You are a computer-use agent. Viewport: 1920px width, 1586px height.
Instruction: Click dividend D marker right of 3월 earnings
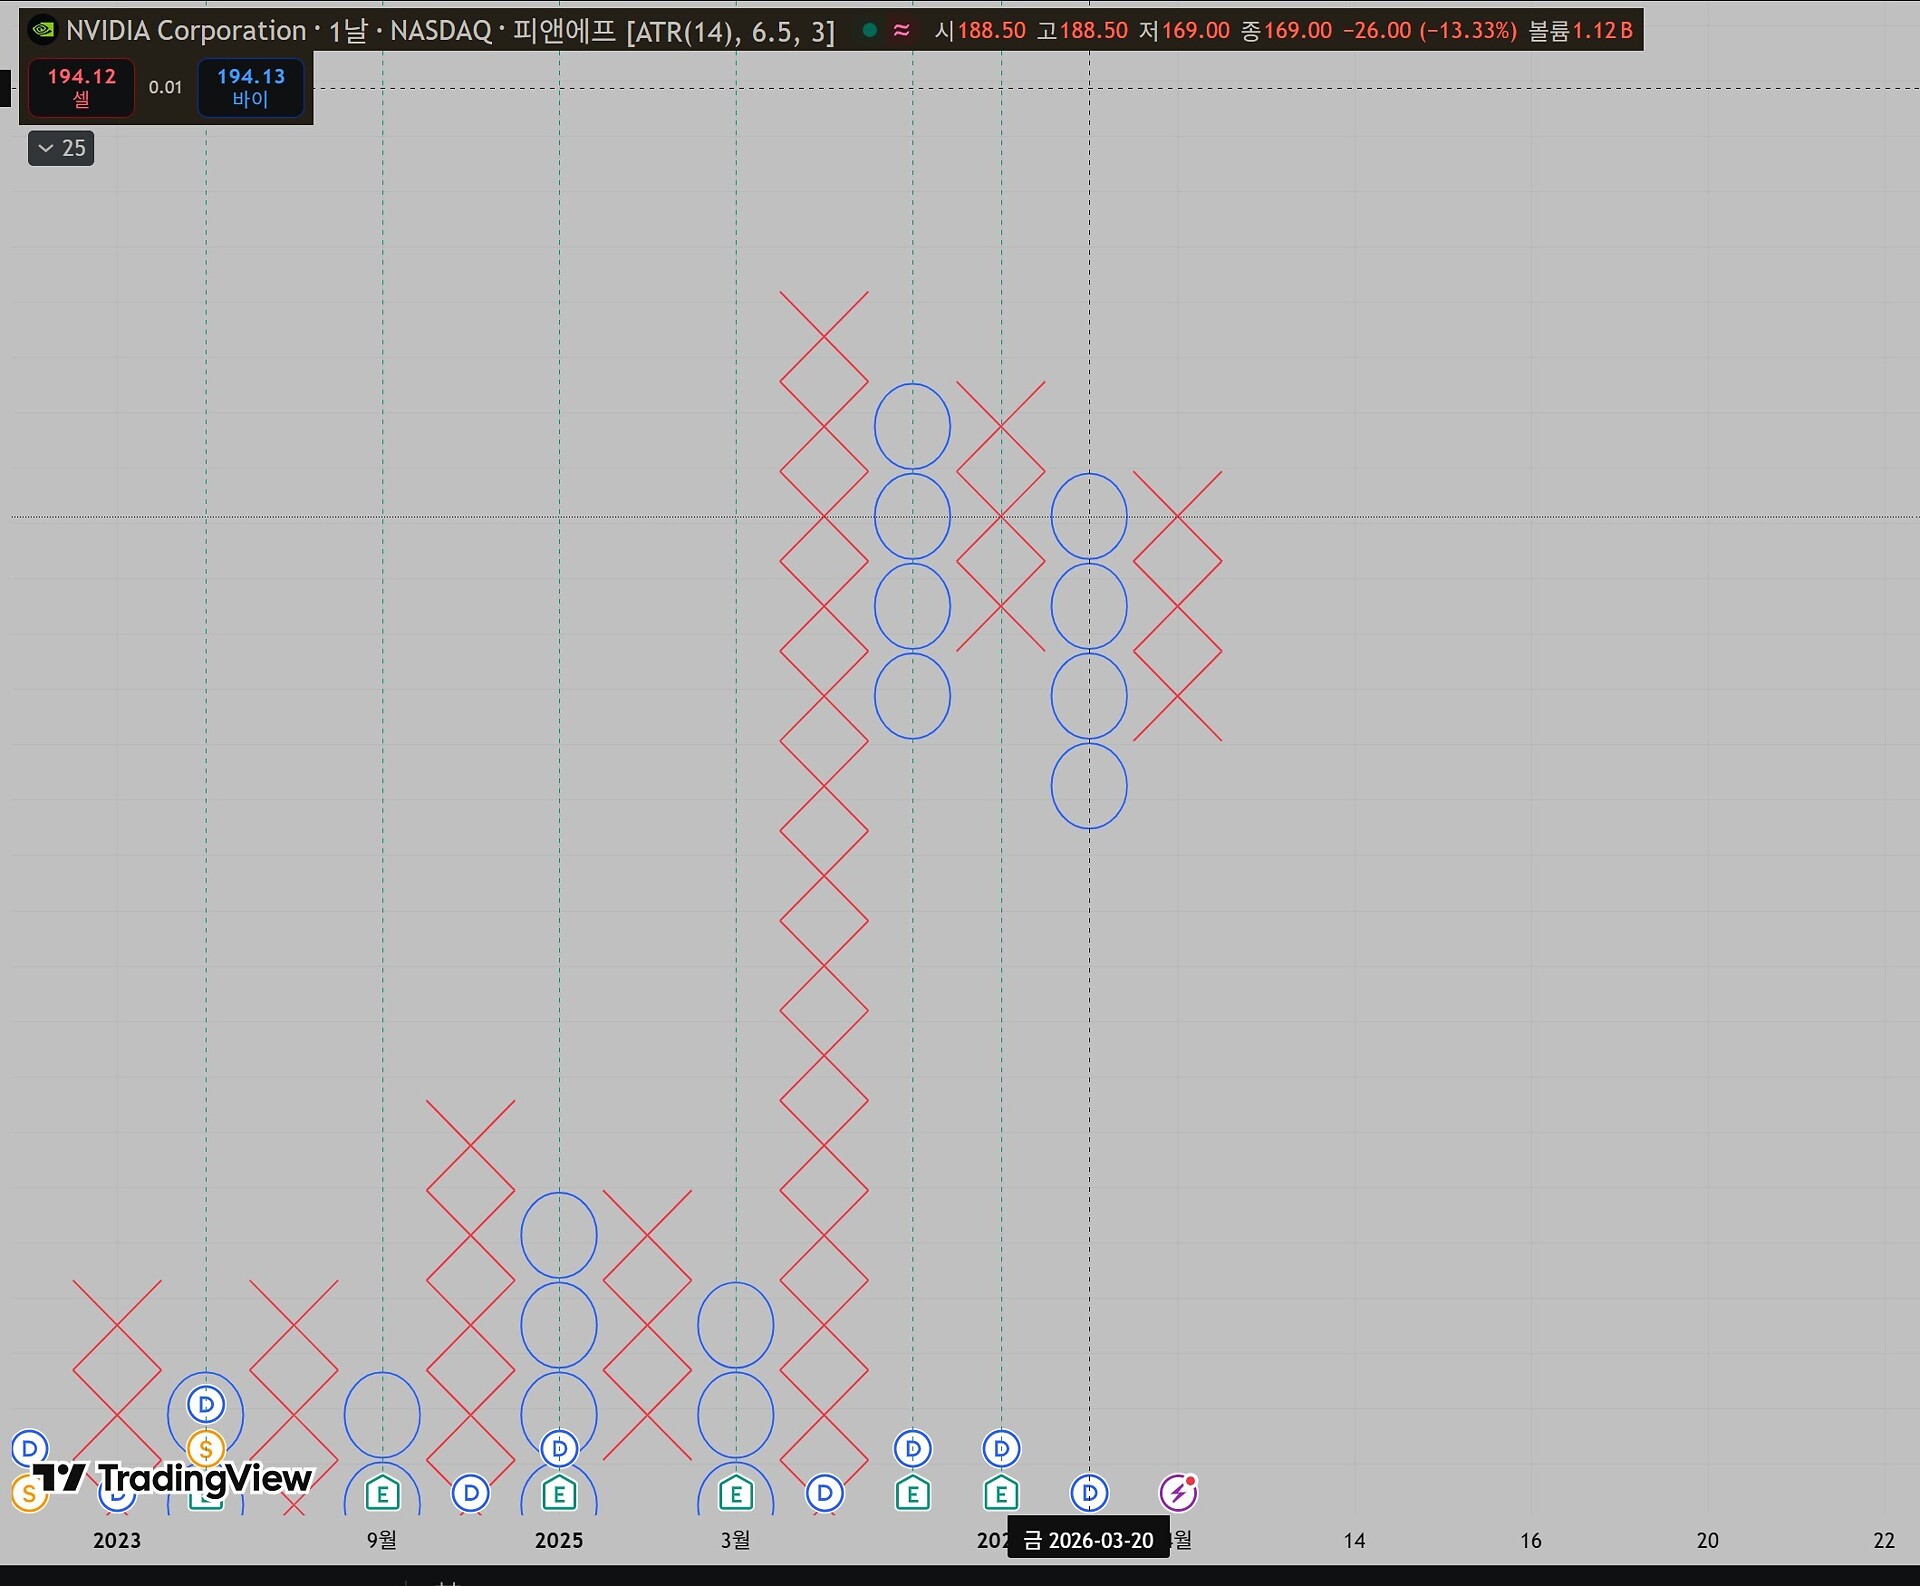(824, 1493)
